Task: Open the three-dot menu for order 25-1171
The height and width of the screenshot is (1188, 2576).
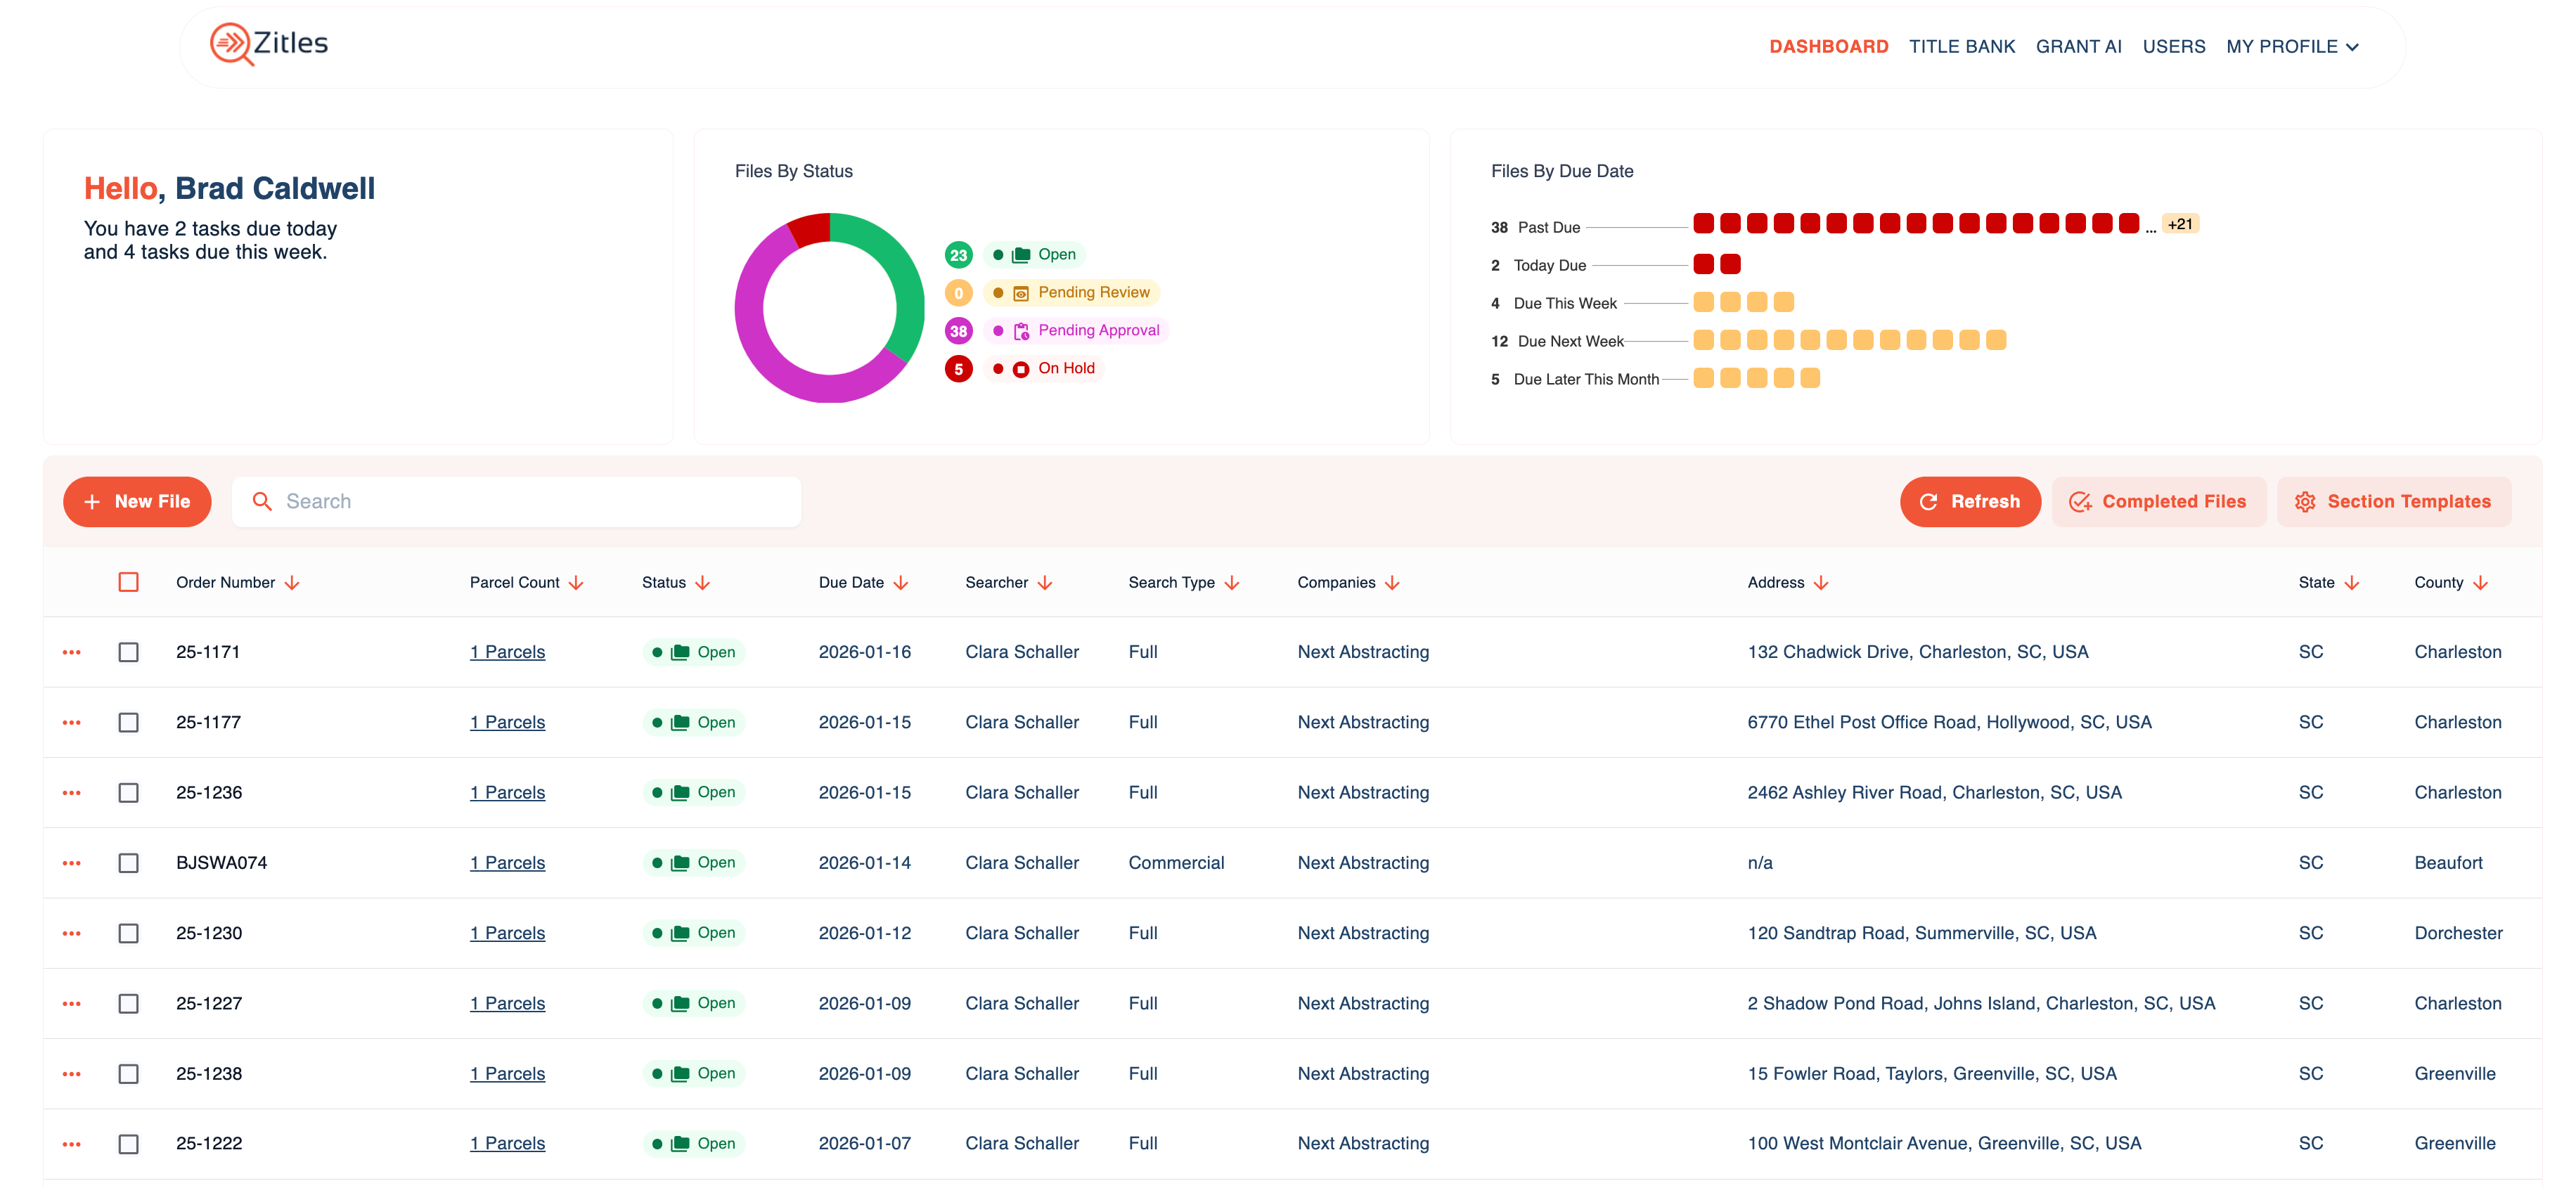Action: coord(71,652)
